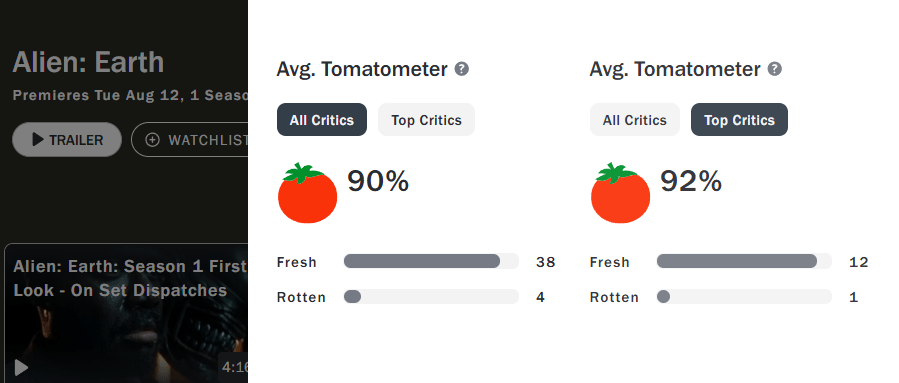This screenshot has height=383, width=899.
Task: Click the help icon beside left Avg. Tomatometer
Action: click(x=462, y=69)
